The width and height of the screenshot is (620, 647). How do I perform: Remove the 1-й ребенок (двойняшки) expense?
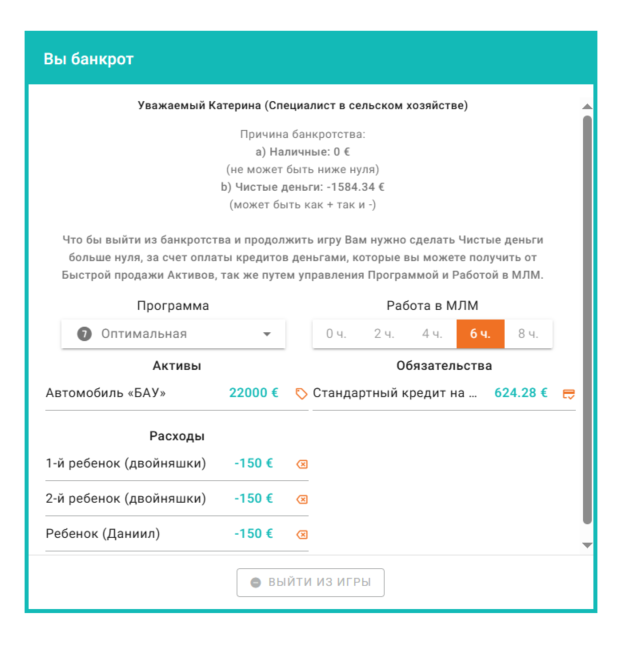click(302, 464)
